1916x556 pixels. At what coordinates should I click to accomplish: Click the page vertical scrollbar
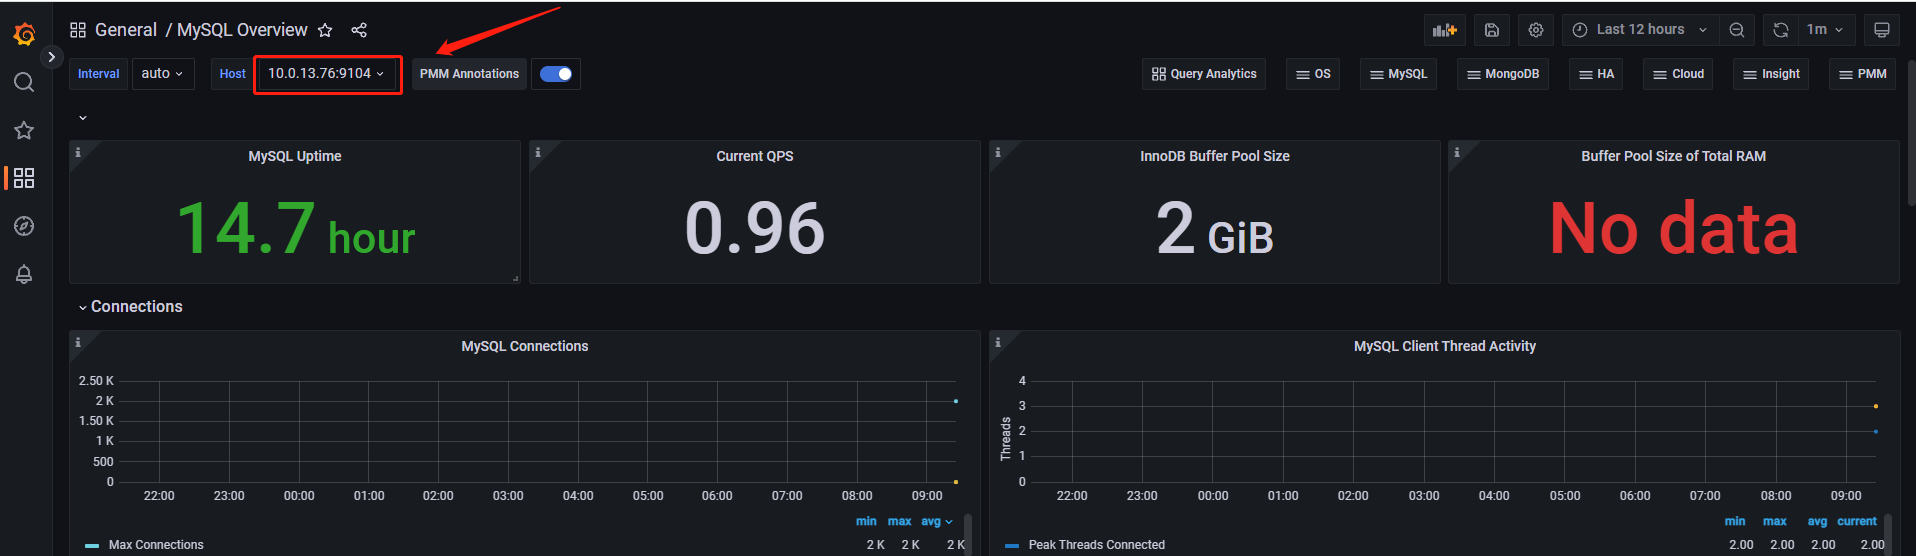[1911, 134]
